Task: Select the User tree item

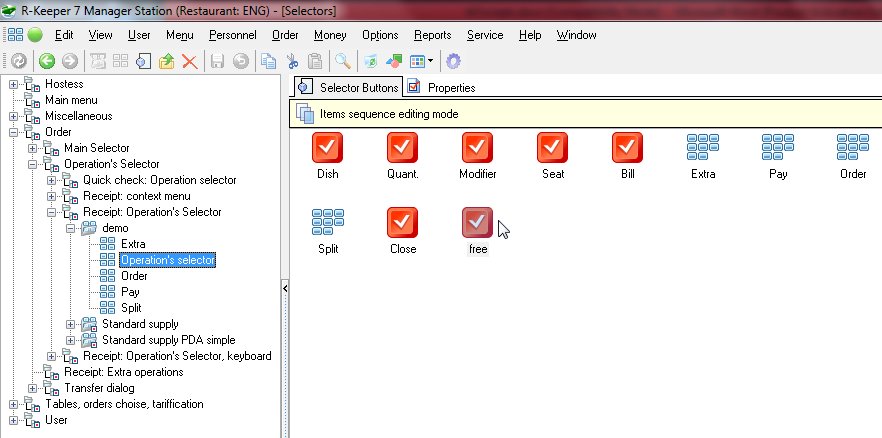Action: click(56, 420)
